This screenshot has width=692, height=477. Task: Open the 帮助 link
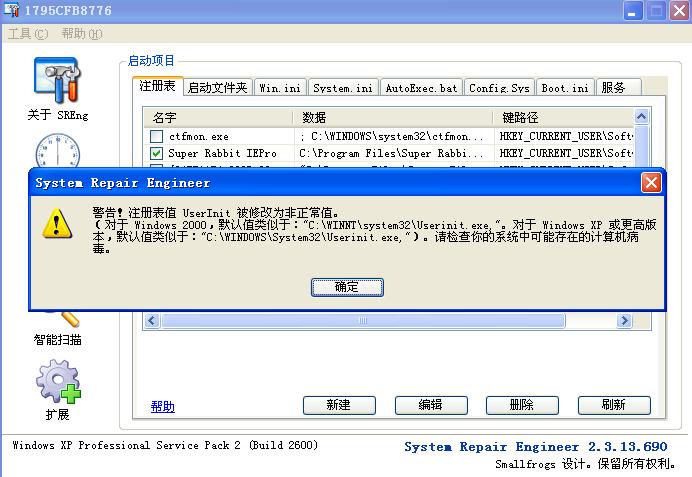163,406
